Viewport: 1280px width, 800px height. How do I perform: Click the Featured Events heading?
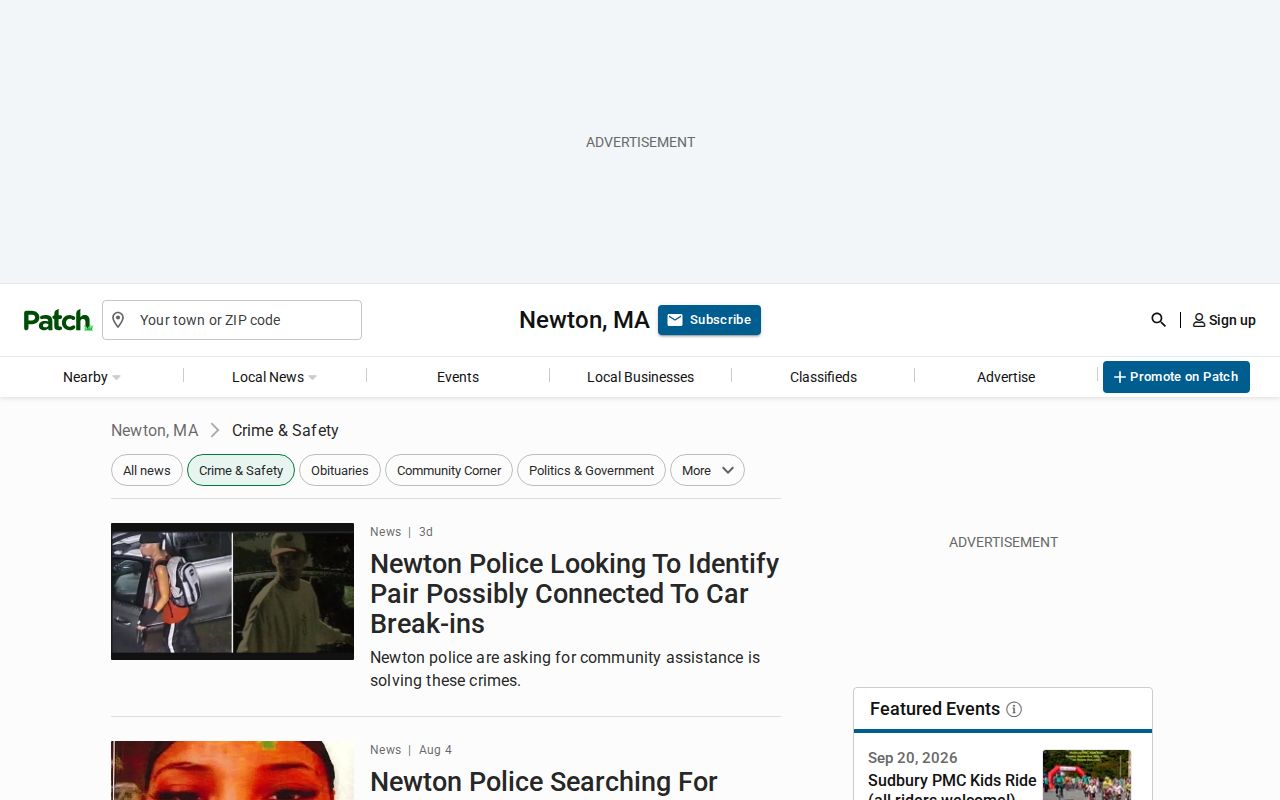pyautogui.click(x=935, y=709)
